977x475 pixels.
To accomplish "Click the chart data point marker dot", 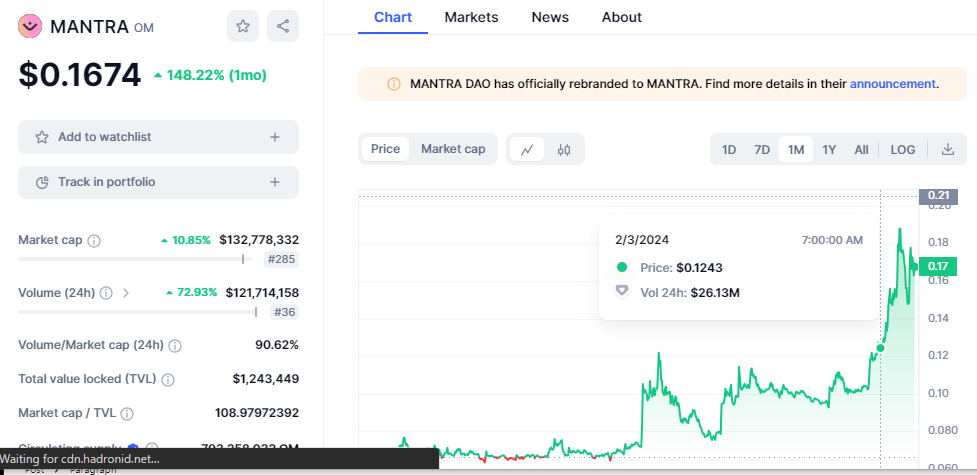I will pyautogui.click(x=880, y=348).
